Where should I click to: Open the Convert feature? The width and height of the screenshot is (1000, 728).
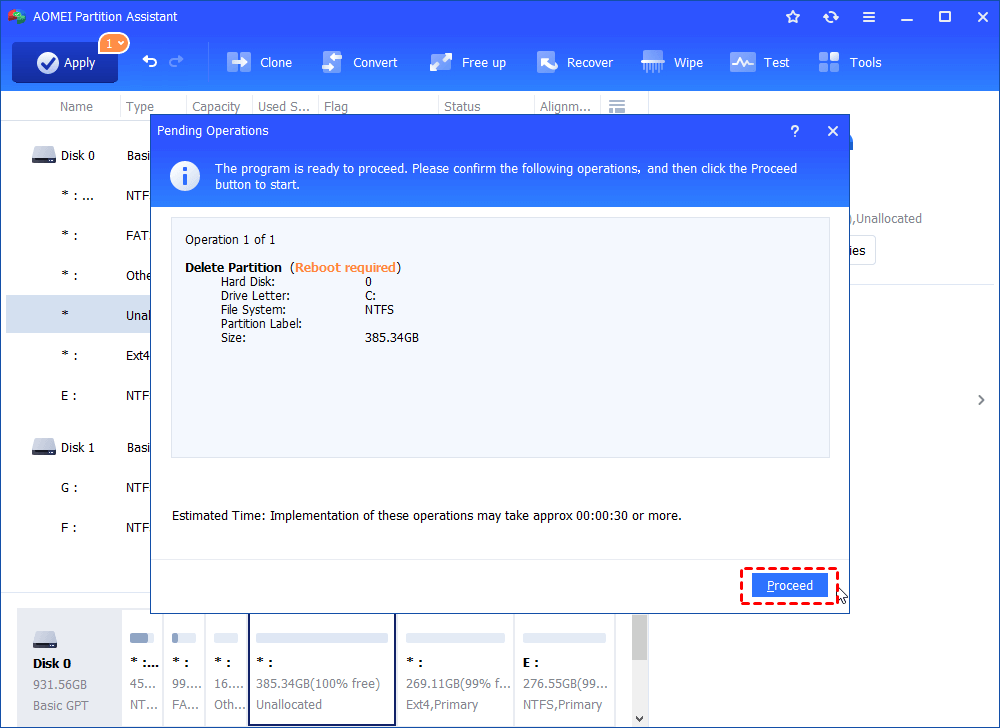coord(360,62)
